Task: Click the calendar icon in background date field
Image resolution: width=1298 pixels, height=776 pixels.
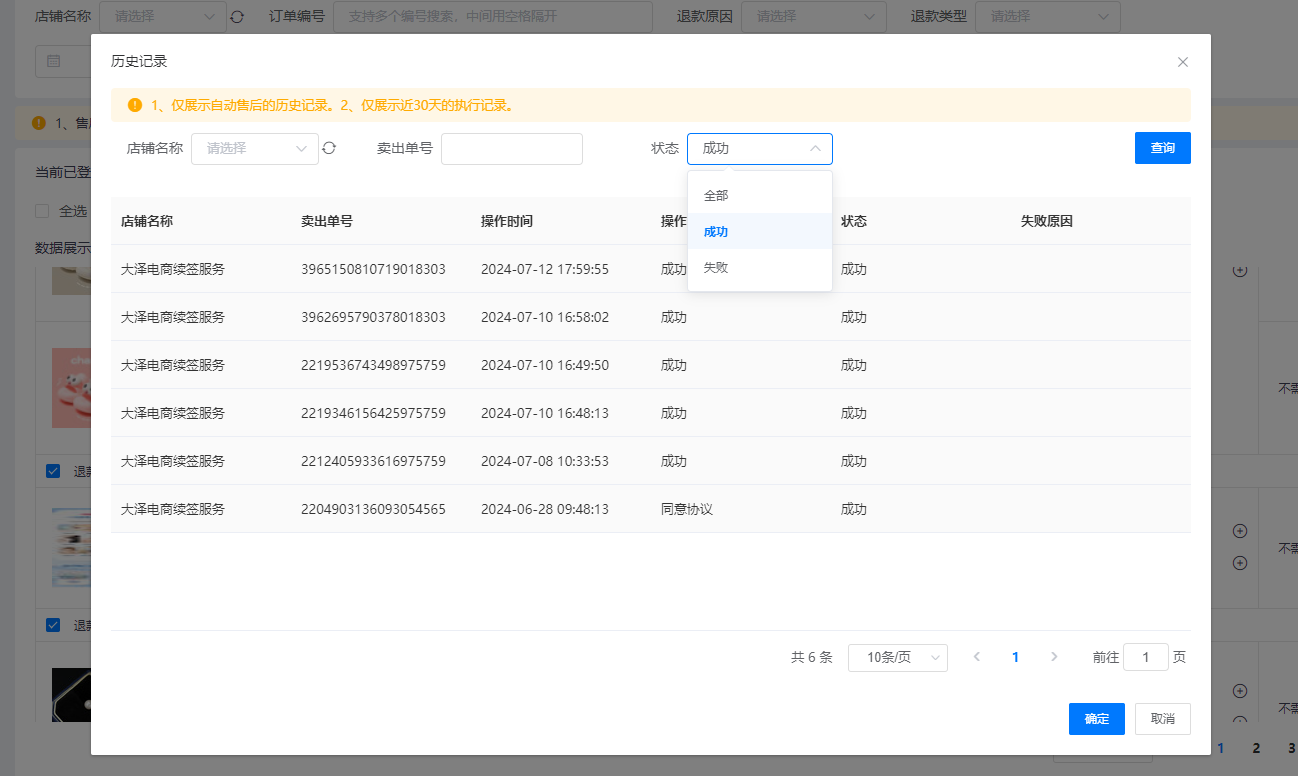Action: 54,62
